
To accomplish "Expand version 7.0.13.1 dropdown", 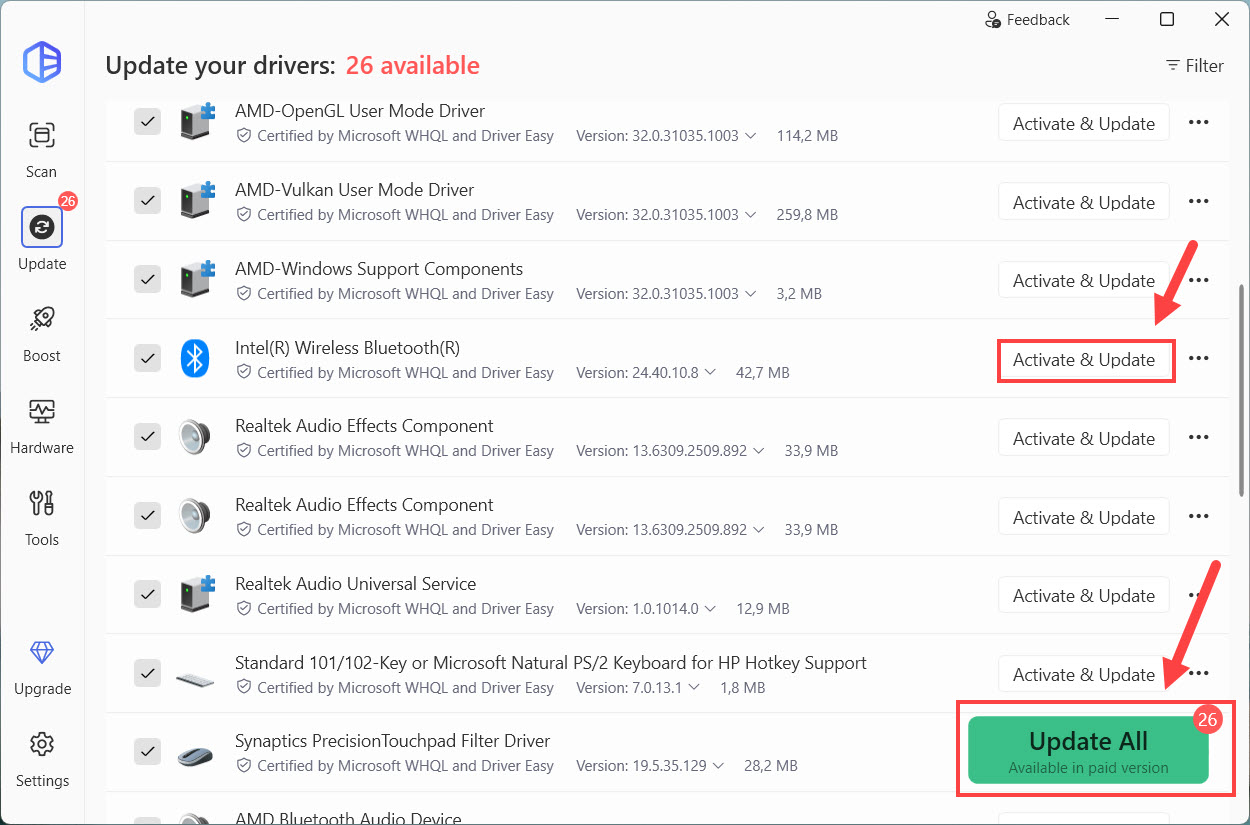I will click(694, 688).
